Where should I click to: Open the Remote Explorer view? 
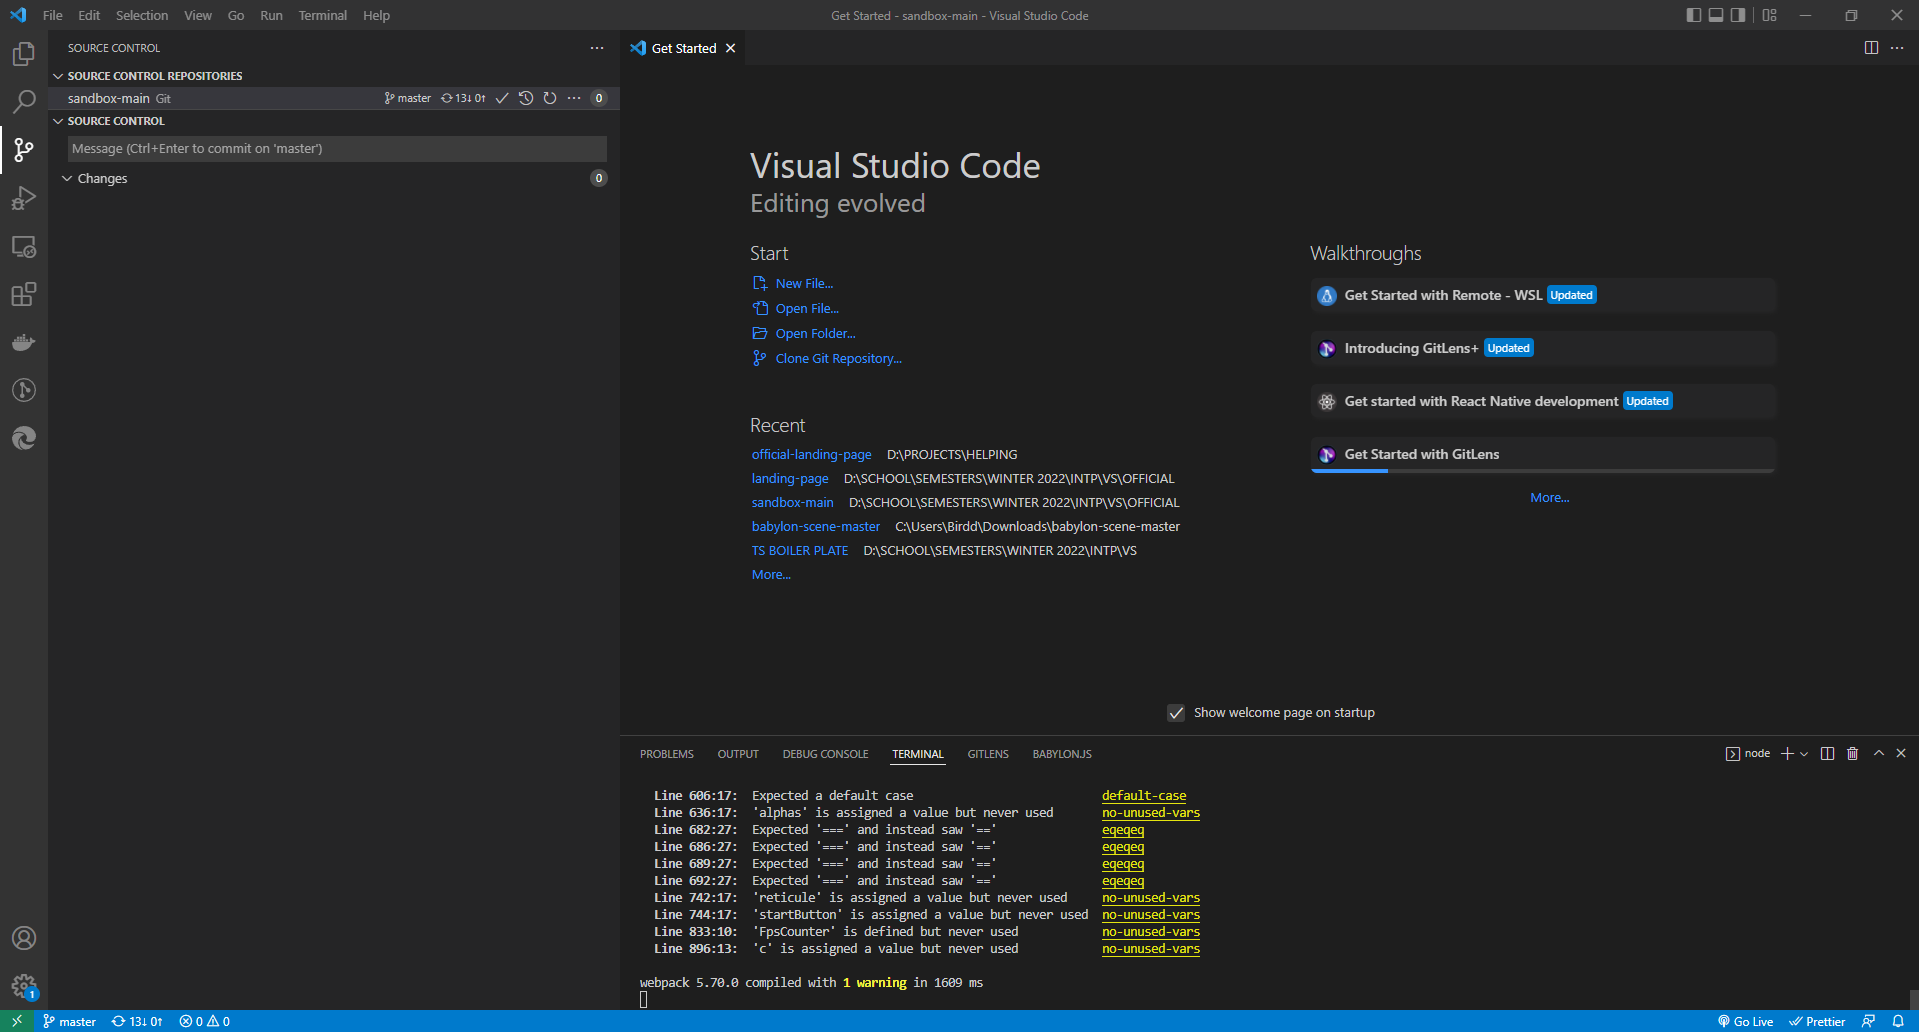pyautogui.click(x=24, y=246)
